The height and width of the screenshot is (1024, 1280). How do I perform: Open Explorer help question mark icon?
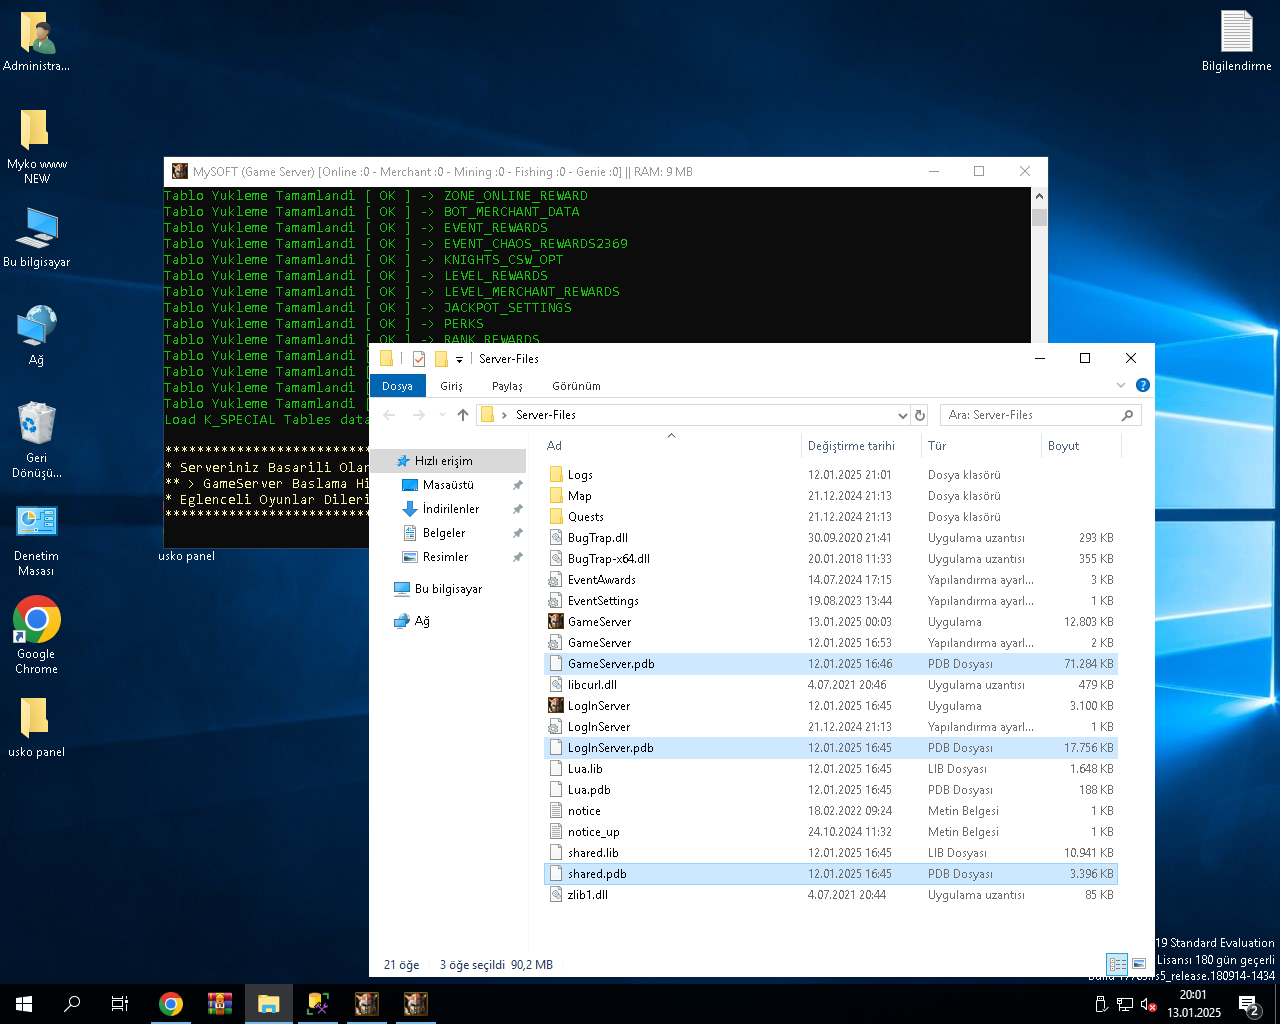(1143, 385)
